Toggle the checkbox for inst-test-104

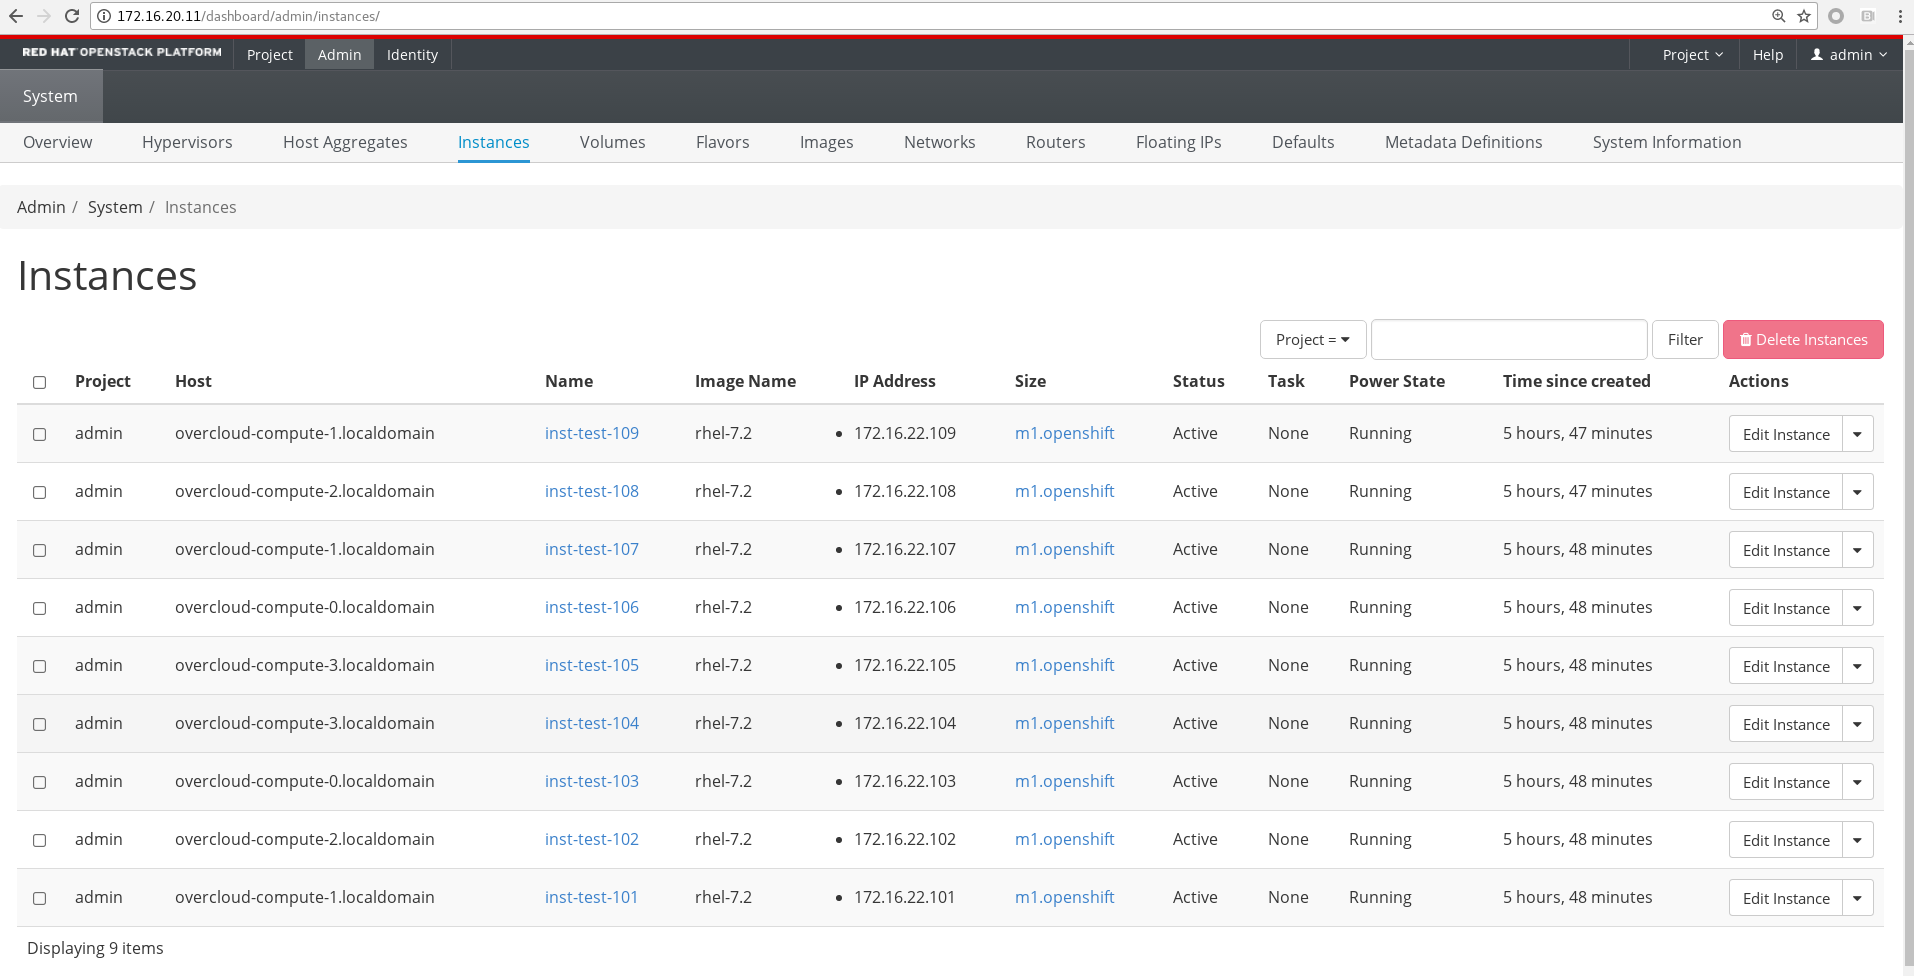point(40,724)
